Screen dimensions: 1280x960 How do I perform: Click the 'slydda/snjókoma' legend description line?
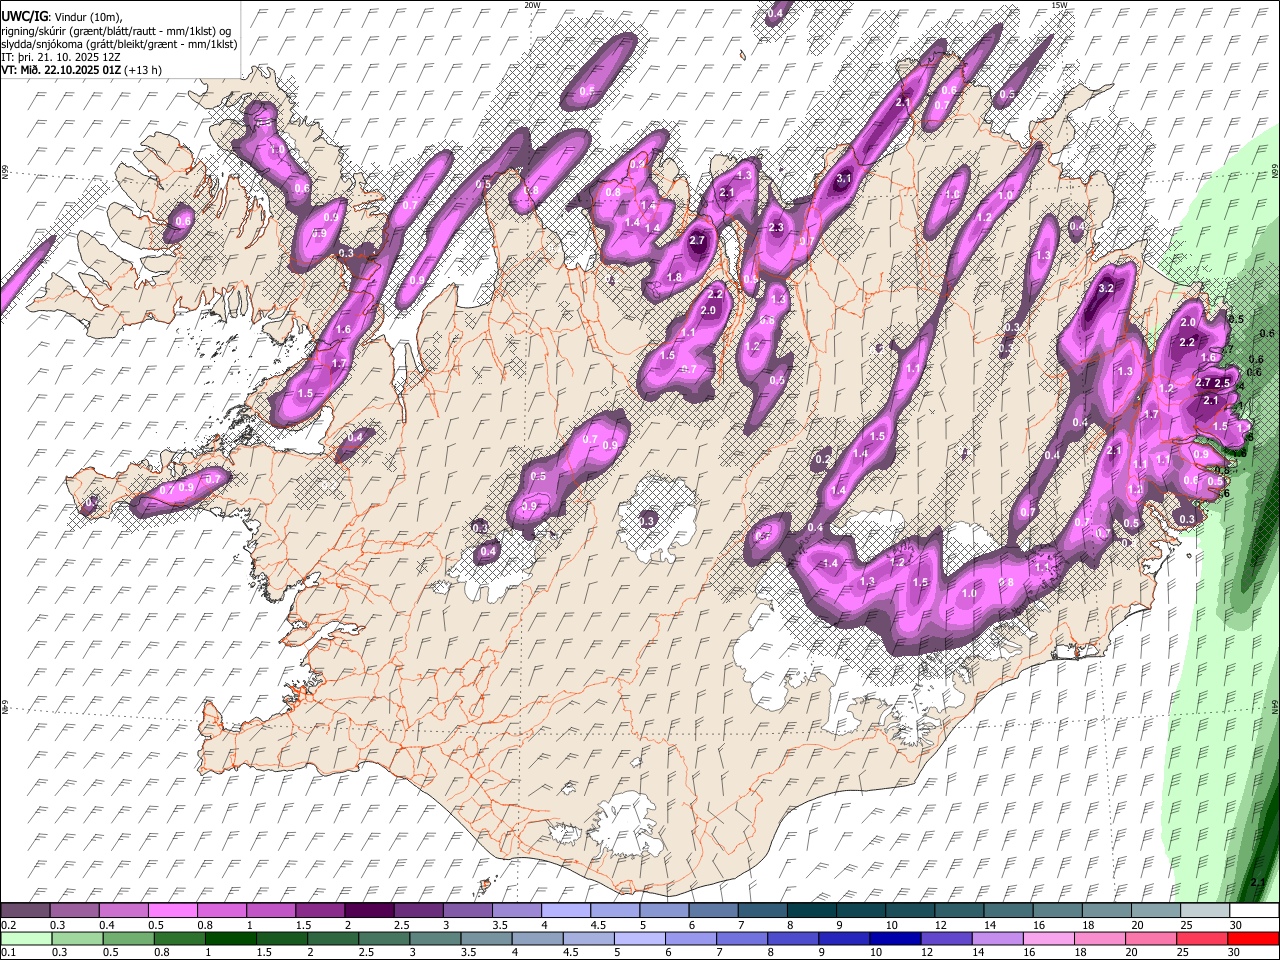[119, 44]
